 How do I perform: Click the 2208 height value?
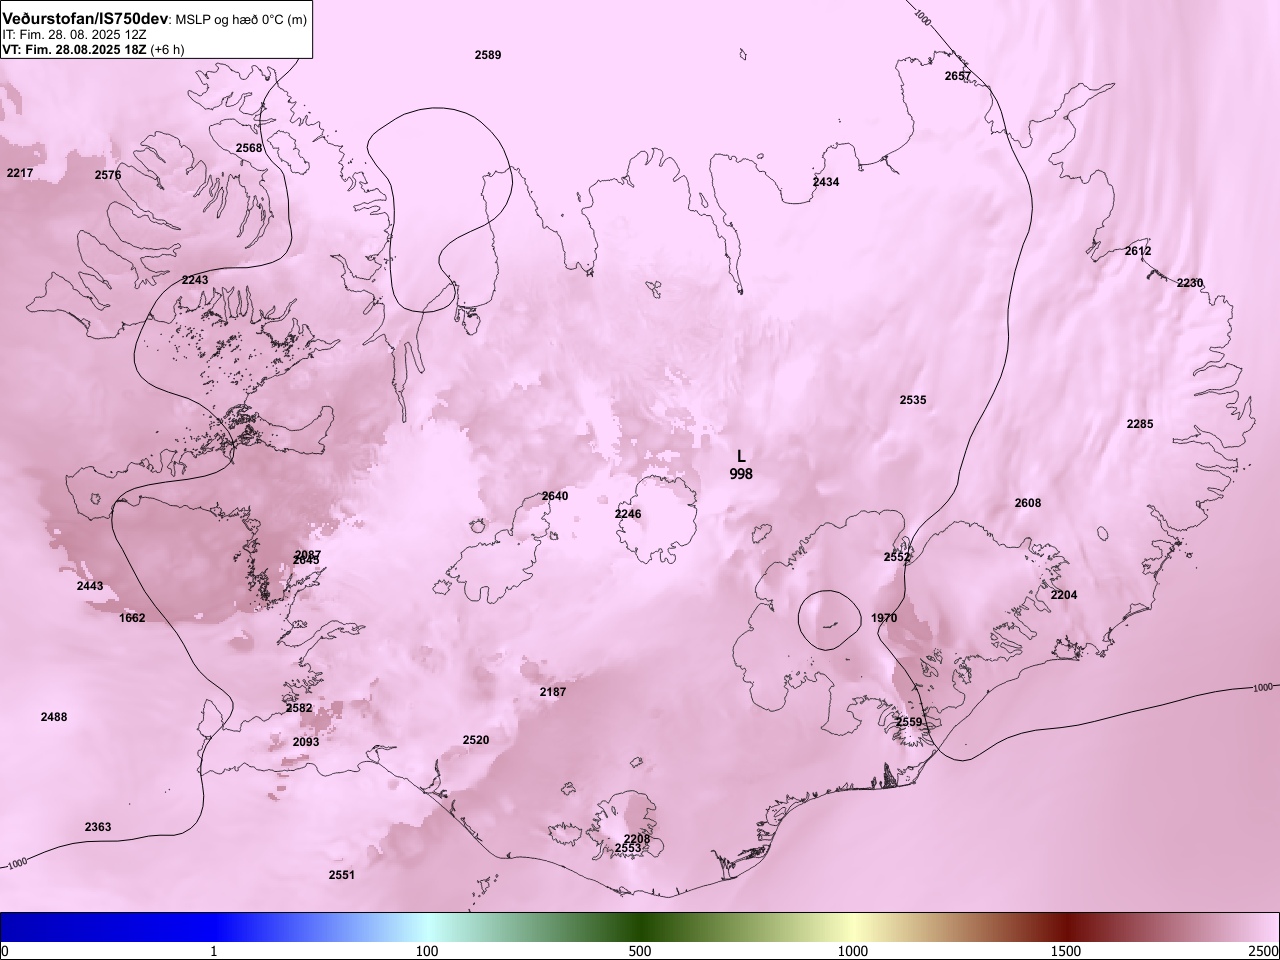click(637, 838)
